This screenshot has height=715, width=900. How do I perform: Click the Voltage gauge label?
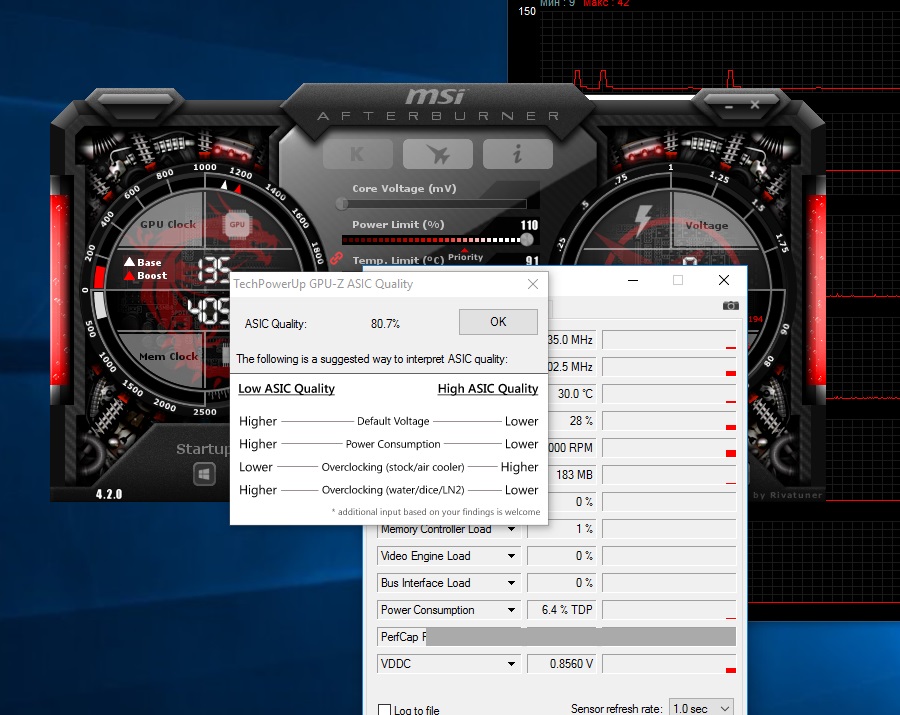[707, 226]
